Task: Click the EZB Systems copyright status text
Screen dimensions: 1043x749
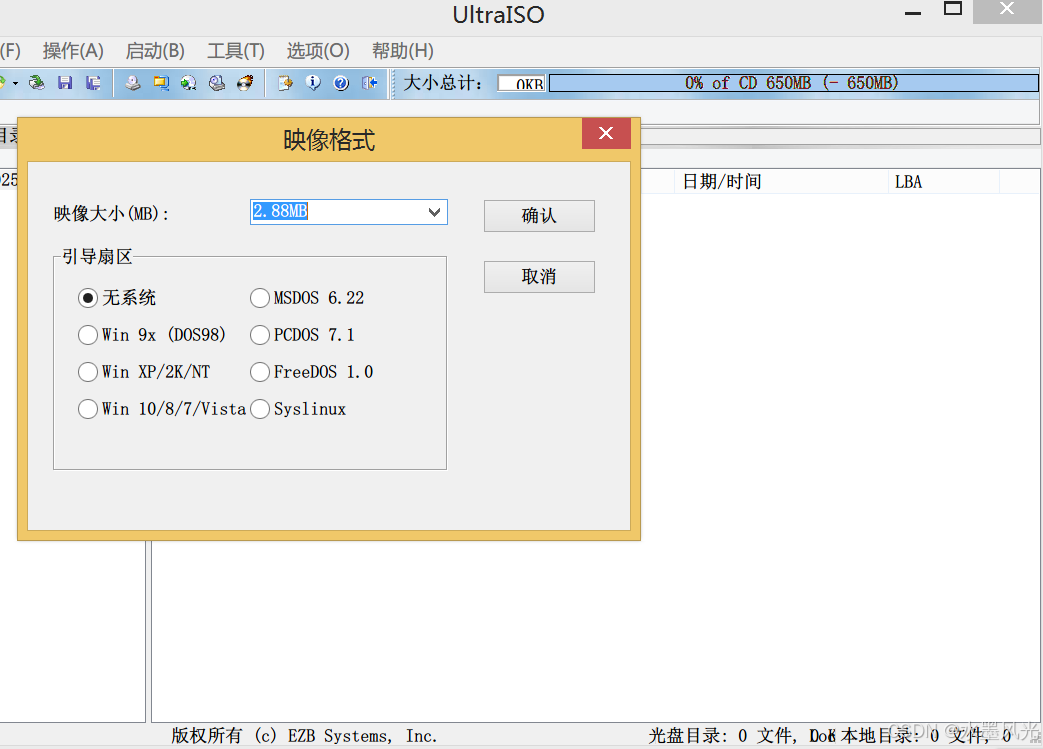Action: tap(304, 736)
